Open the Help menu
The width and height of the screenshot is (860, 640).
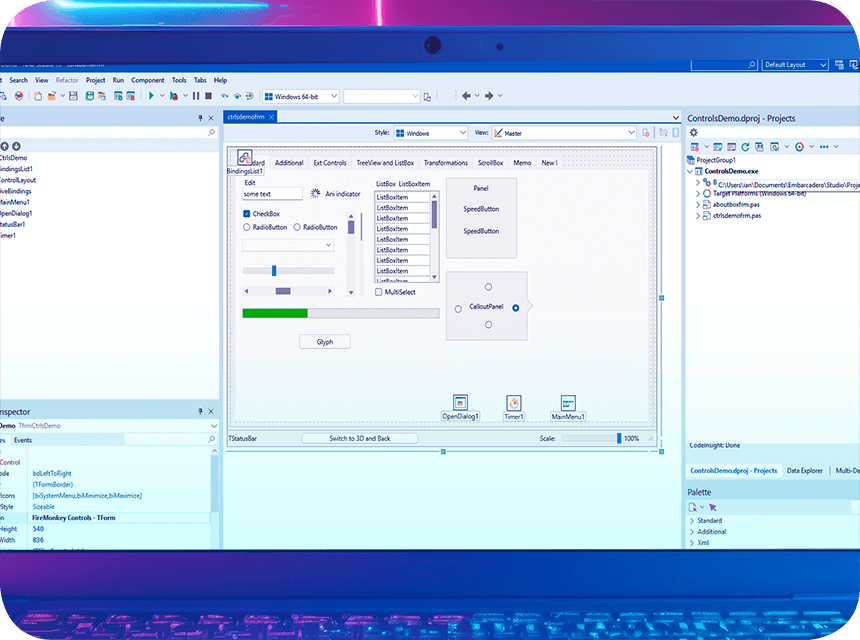pyautogui.click(x=220, y=80)
